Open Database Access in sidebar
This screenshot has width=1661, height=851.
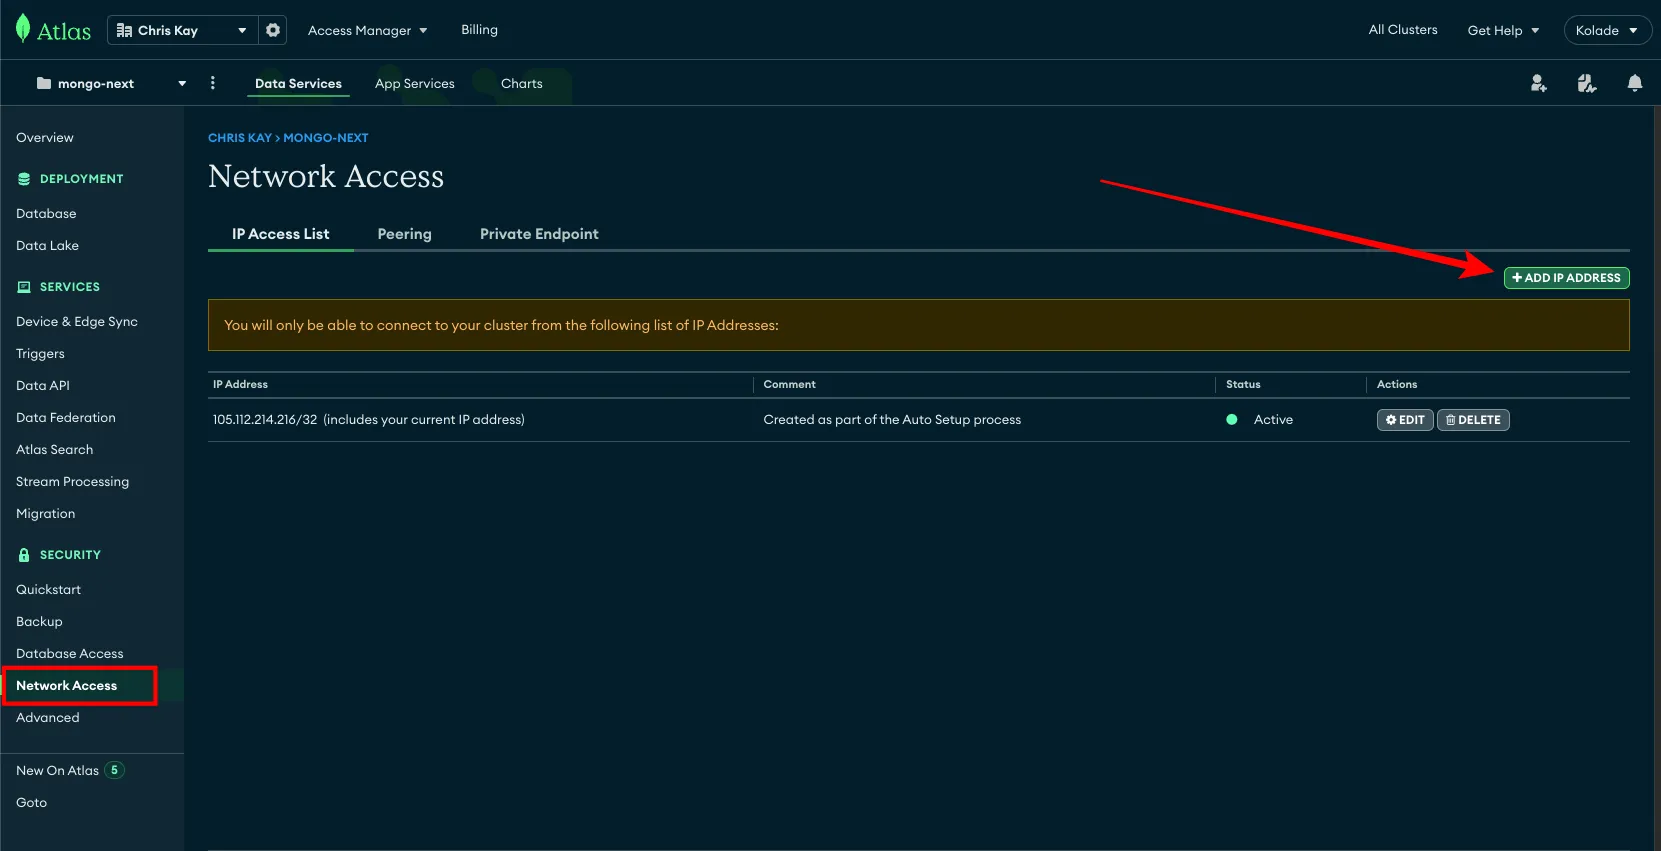70,654
